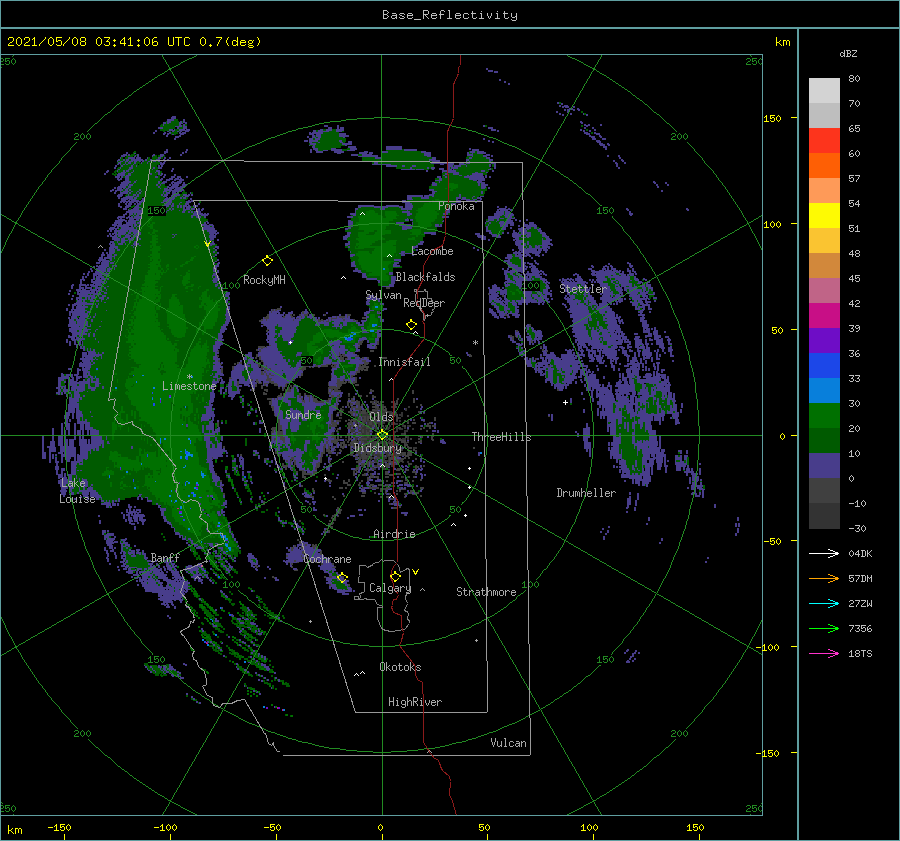Pick the bright green swatch between 30 and 20
The image size is (900, 841).
tap(824, 416)
